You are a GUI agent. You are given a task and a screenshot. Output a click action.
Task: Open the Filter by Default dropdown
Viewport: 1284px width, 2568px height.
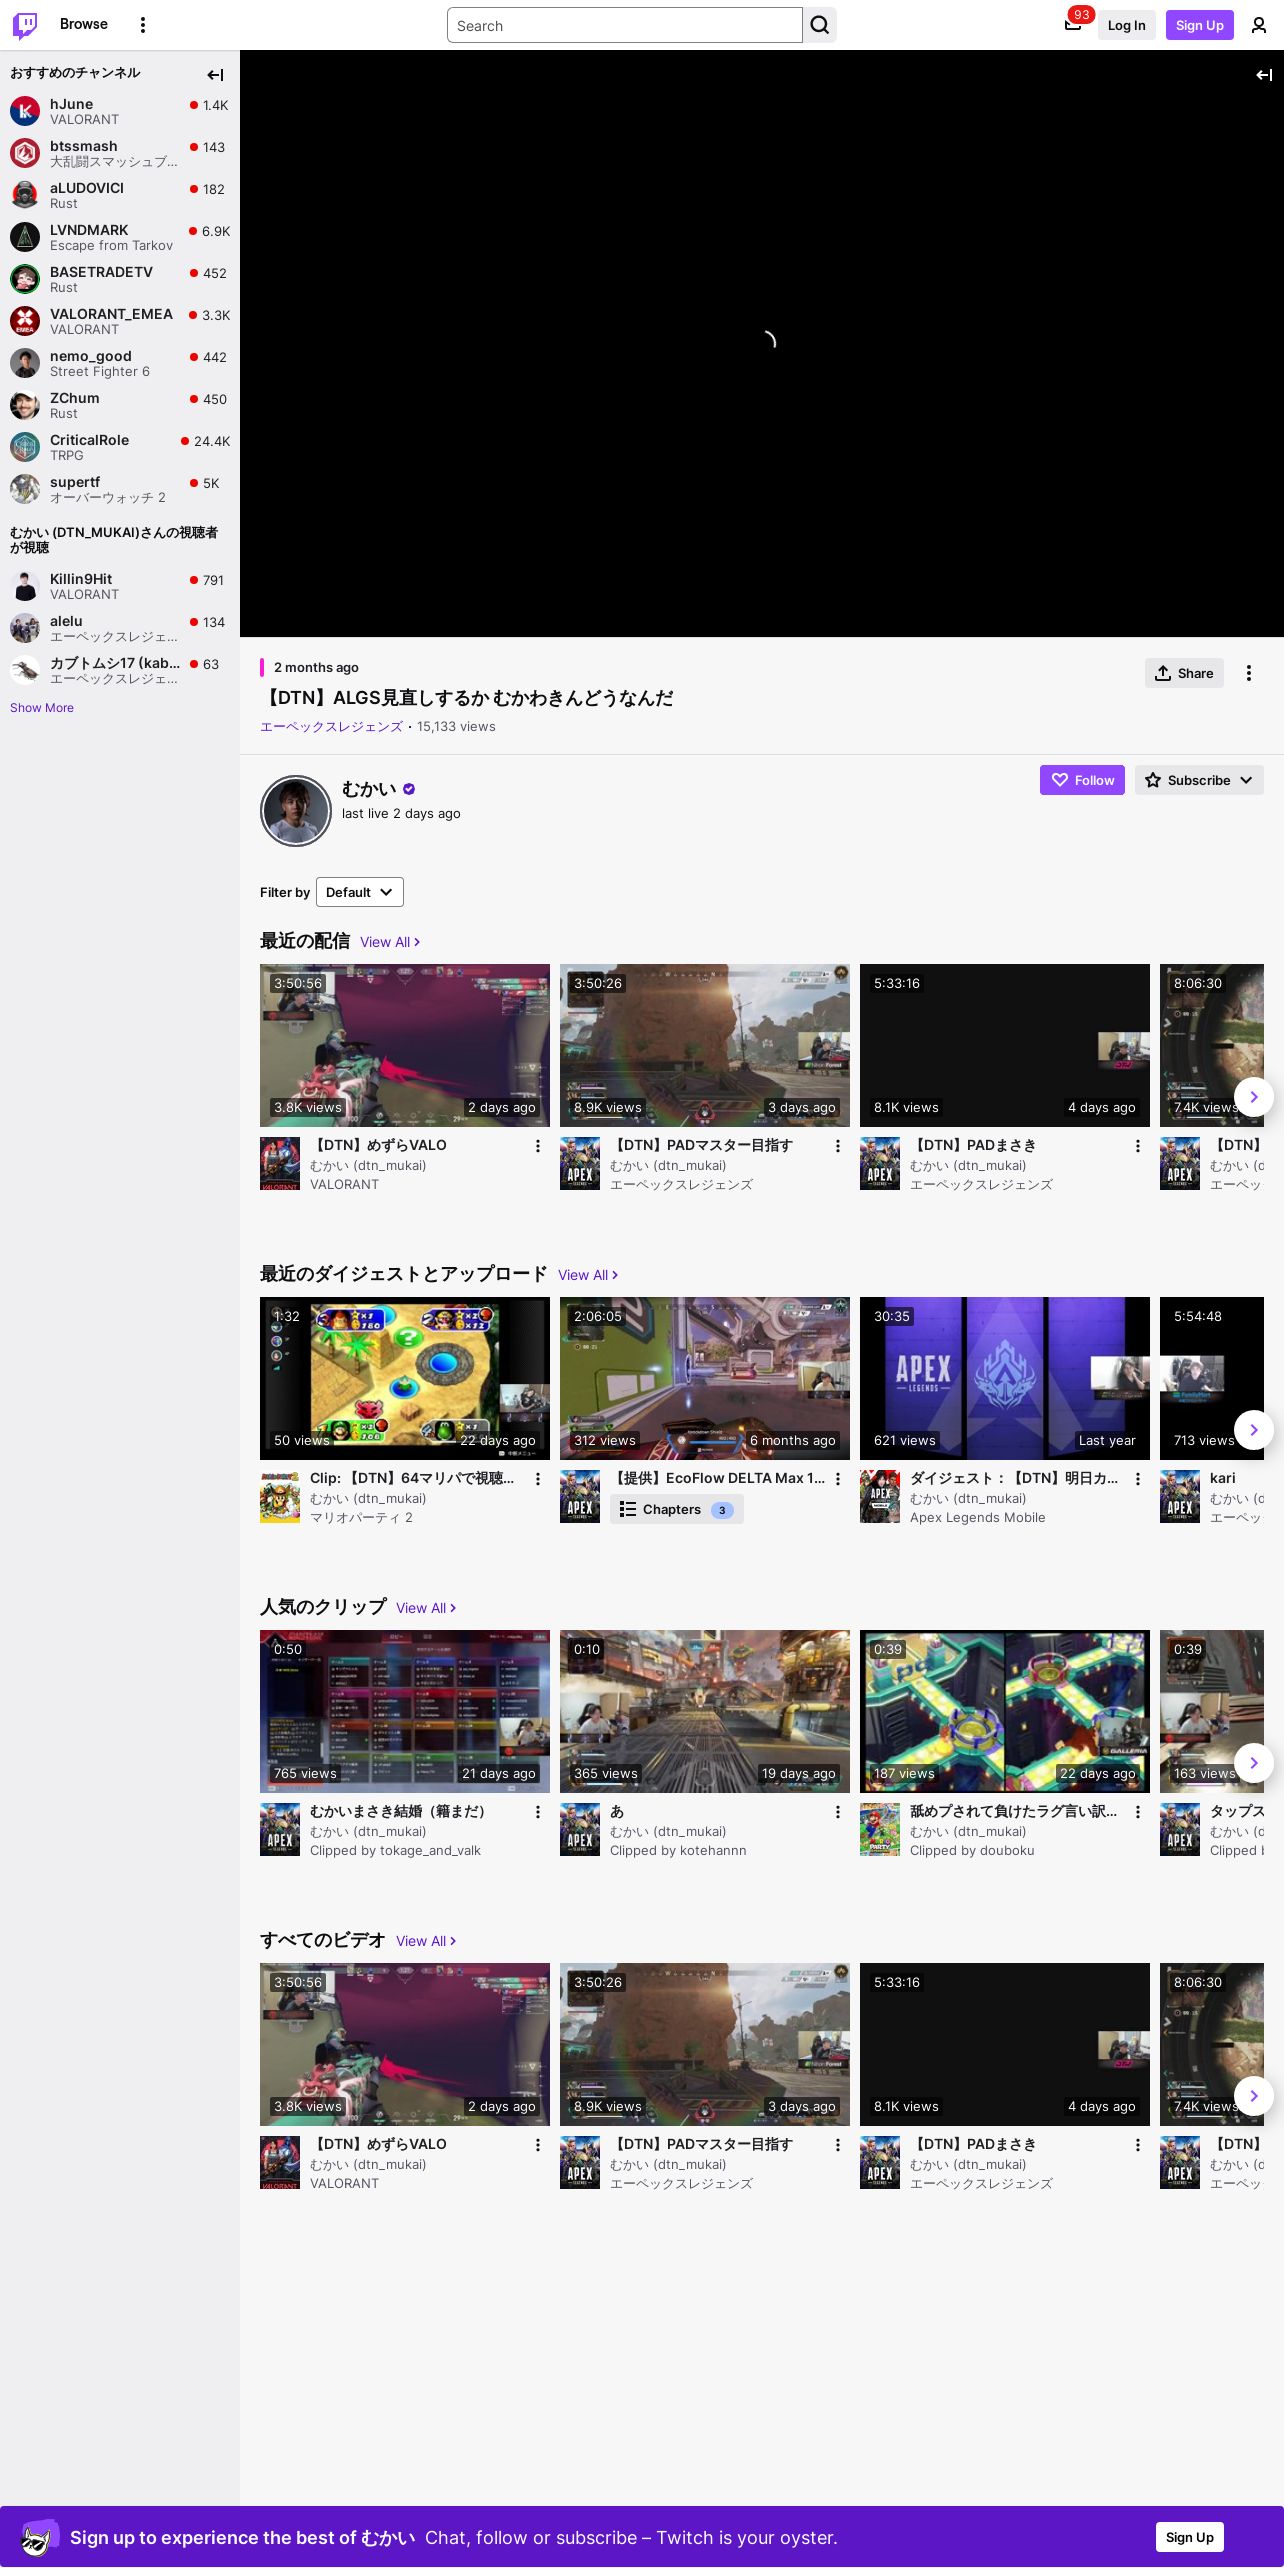click(360, 892)
